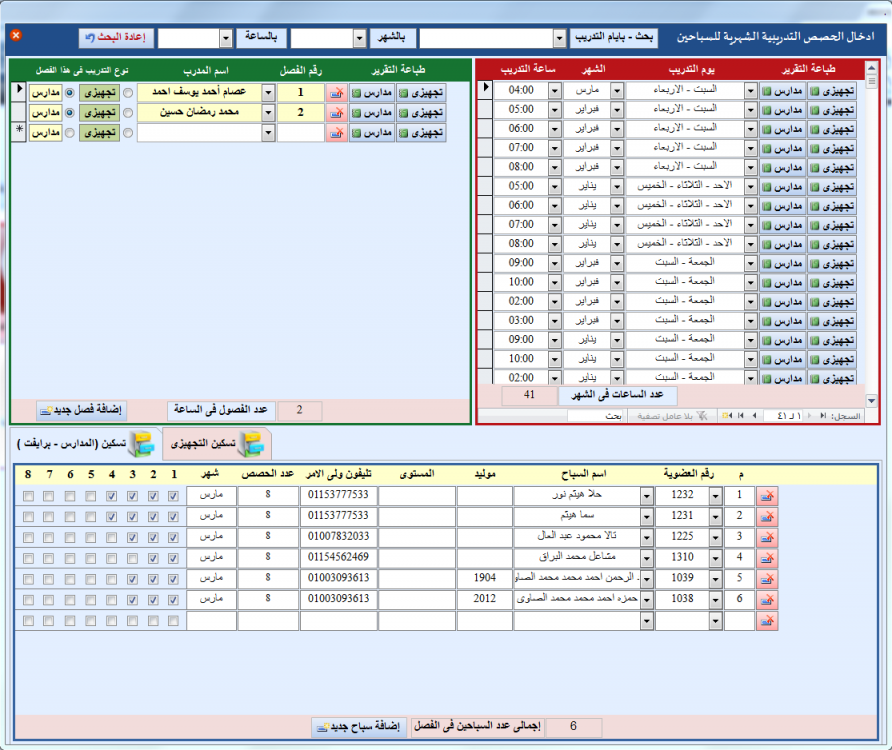Click the إعادة البحث reset search button
The width and height of the screenshot is (892, 750).
[116, 38]
